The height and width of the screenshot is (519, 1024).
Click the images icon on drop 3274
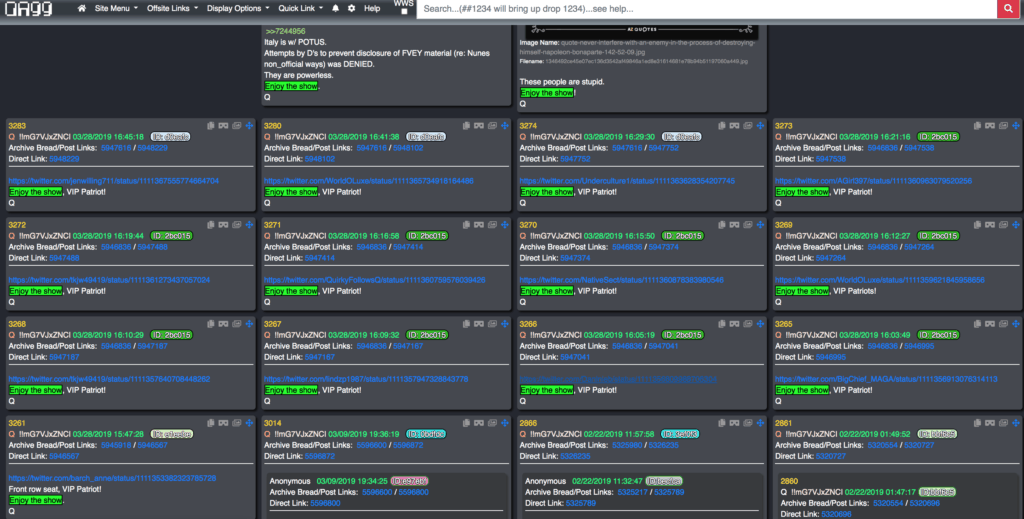[x=748, y=126]
